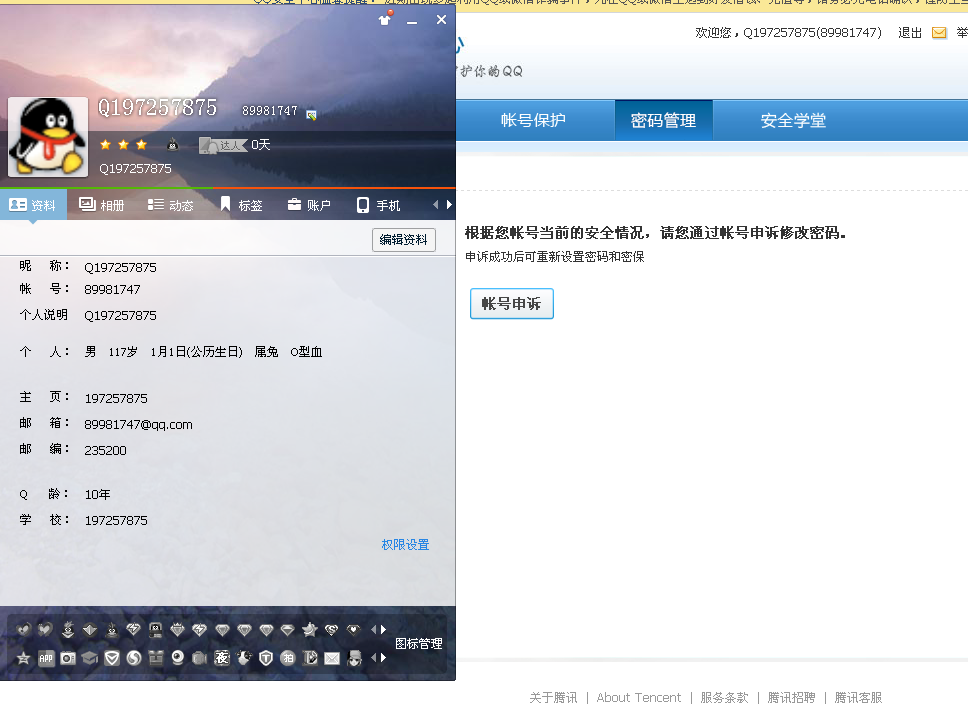Open the 标签 tags tab

pos(241,205)
